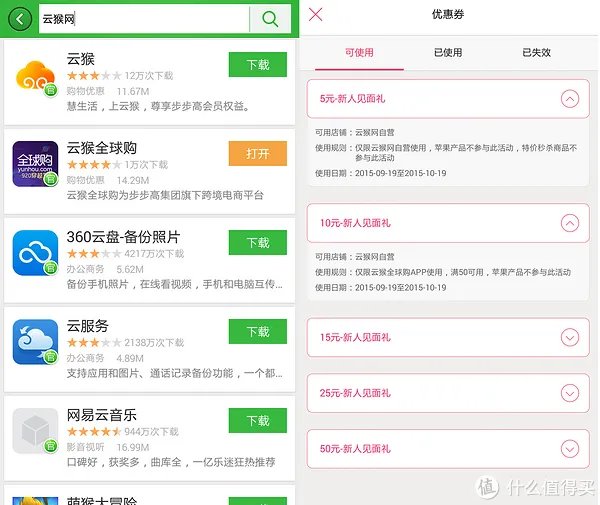Switch to the 已失效 tab
This screenshot has width=600, height=505.
(536, 52)
